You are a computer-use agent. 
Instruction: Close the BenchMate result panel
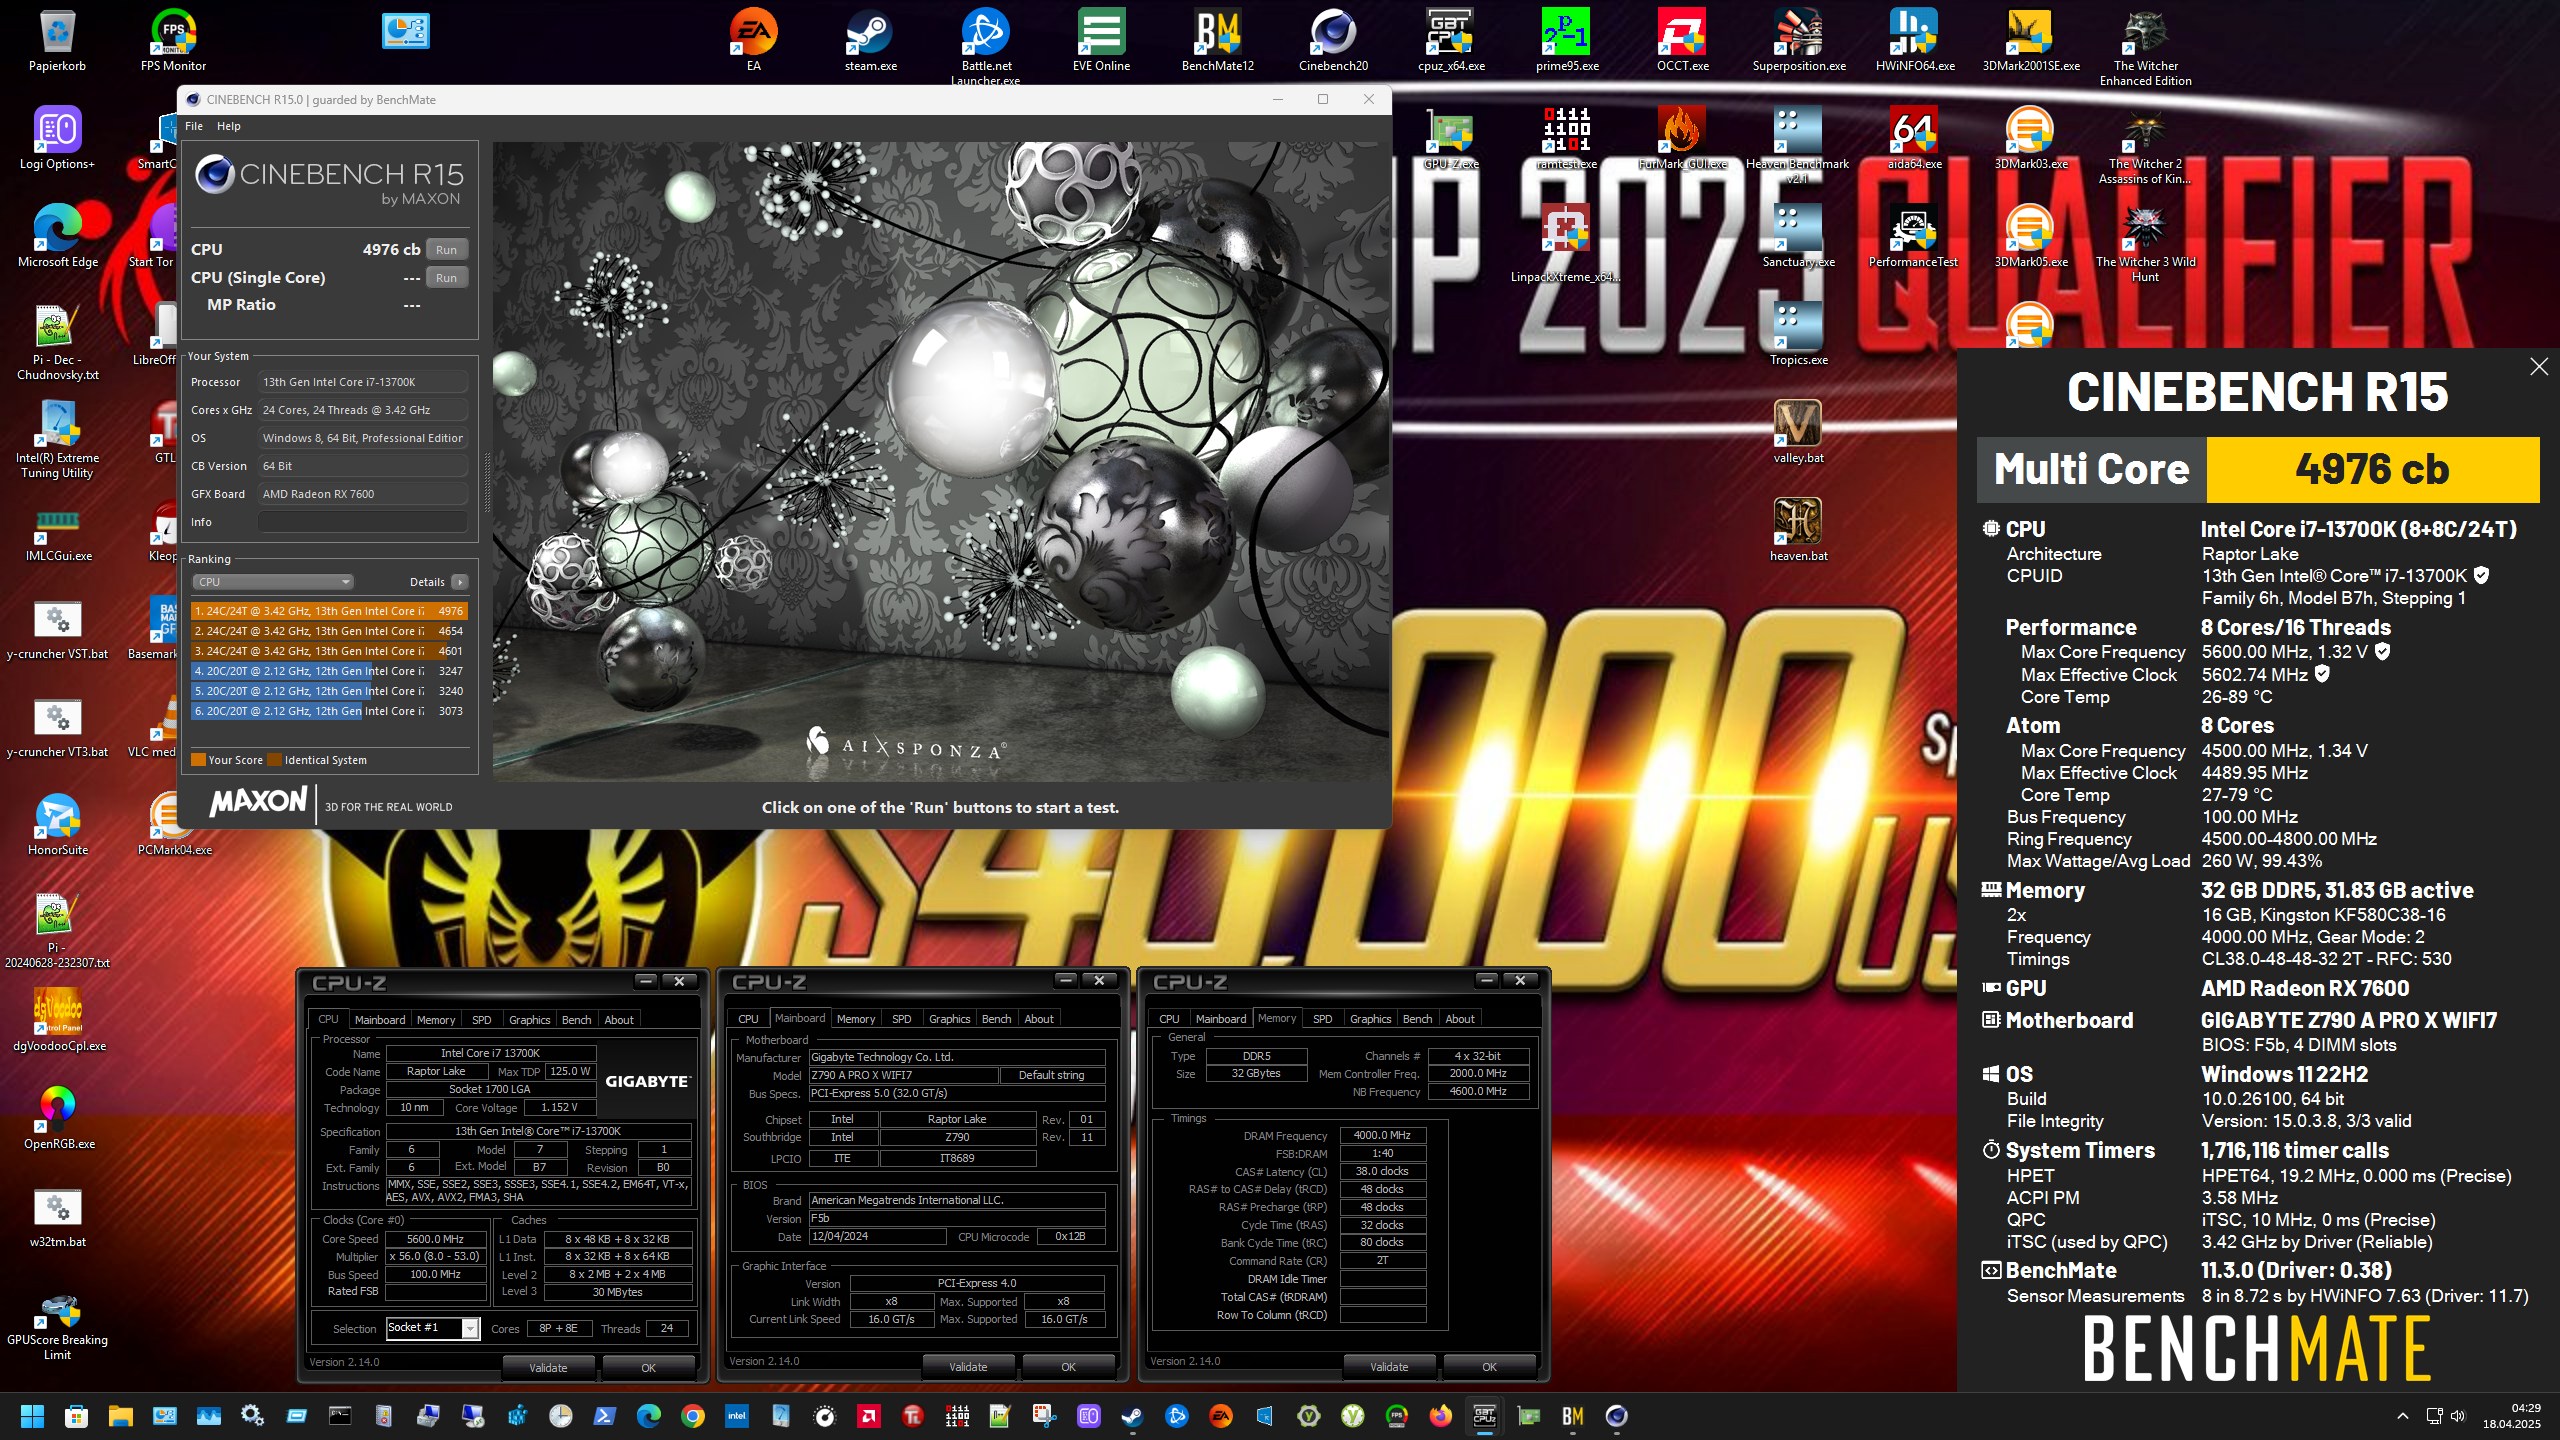point(2539,367)
